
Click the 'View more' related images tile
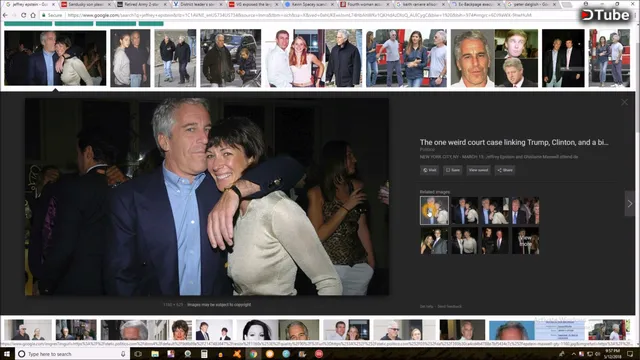coord(526,241)
